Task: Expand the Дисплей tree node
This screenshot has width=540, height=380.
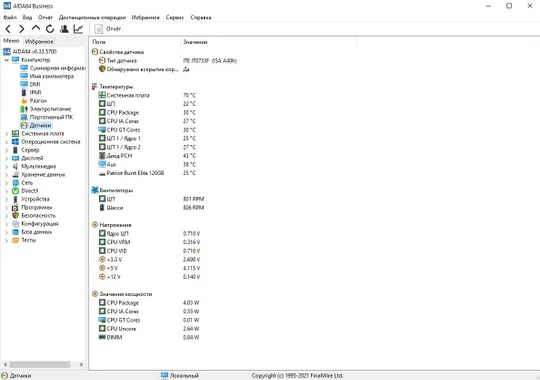Action: [x=7, y=158]
